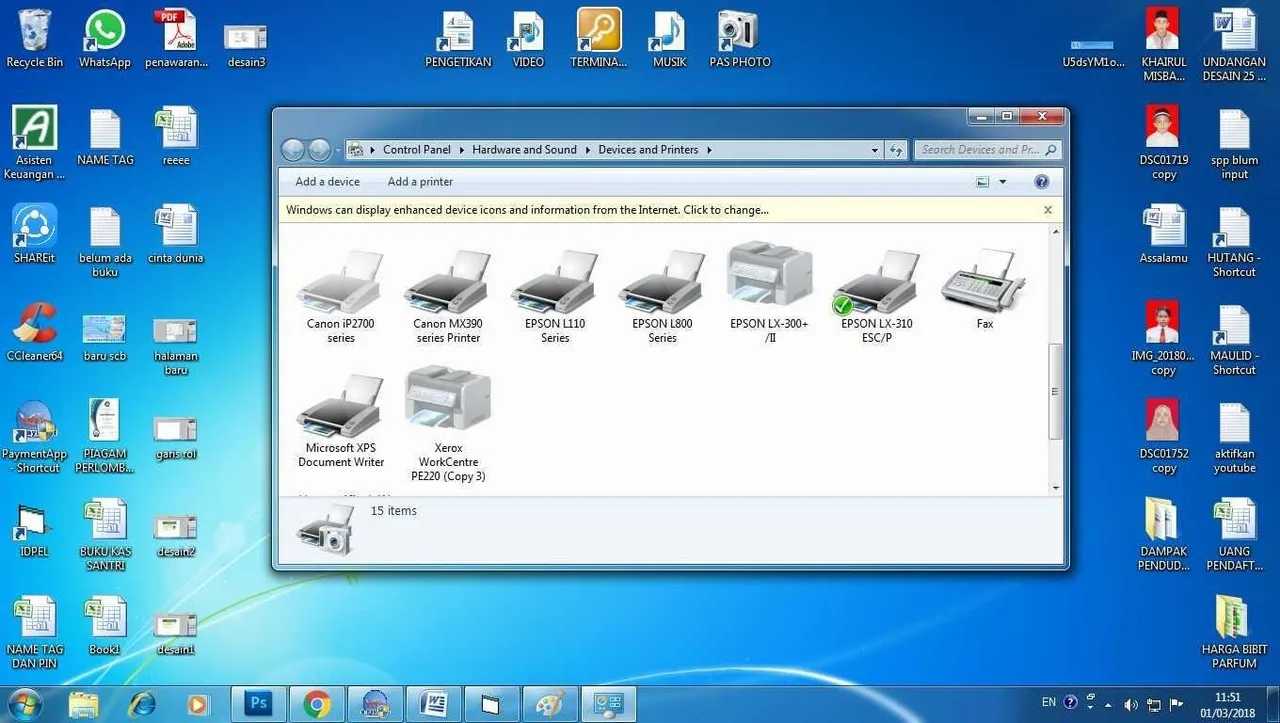
Task: Select the BUKU KAS SANTRI file
Action: click(105, 535)
